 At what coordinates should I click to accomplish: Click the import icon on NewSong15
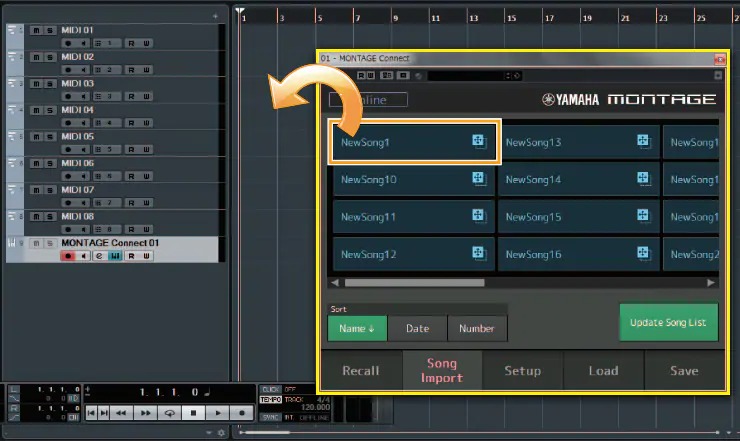[x=644, y=216]
